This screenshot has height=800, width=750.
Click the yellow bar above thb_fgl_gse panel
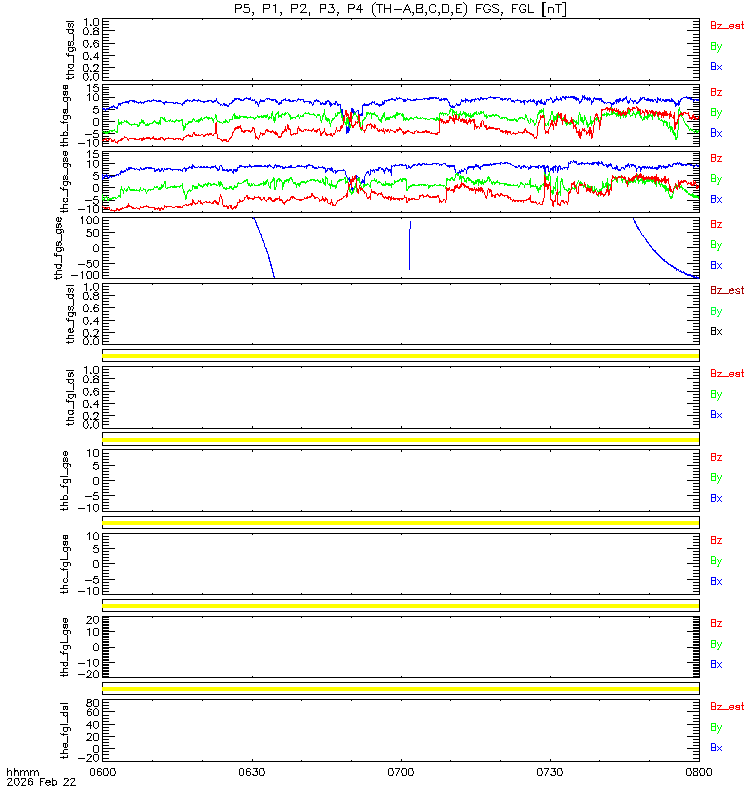[401, 439]
